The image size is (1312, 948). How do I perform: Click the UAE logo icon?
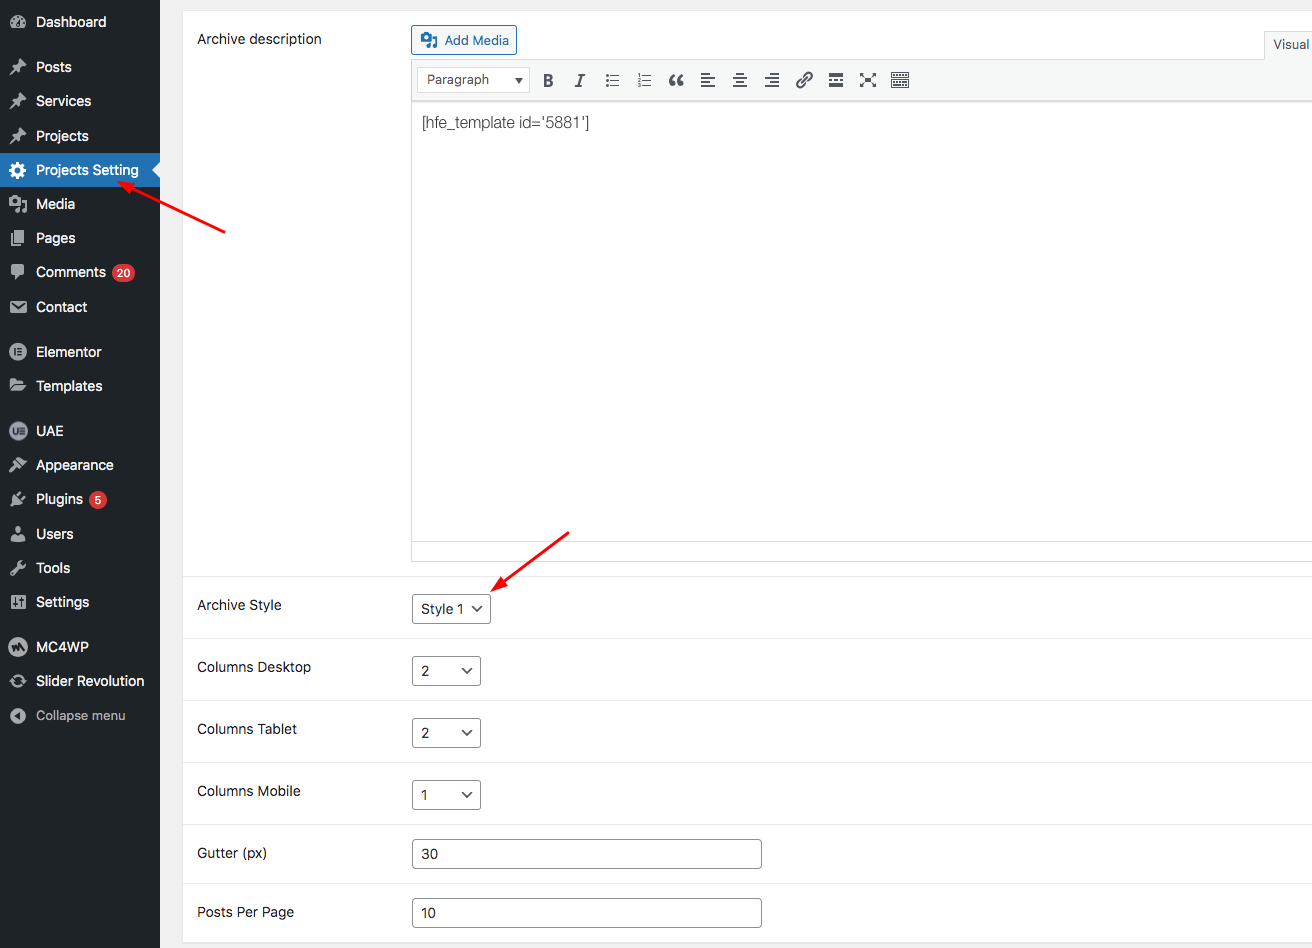coord(18,431)
